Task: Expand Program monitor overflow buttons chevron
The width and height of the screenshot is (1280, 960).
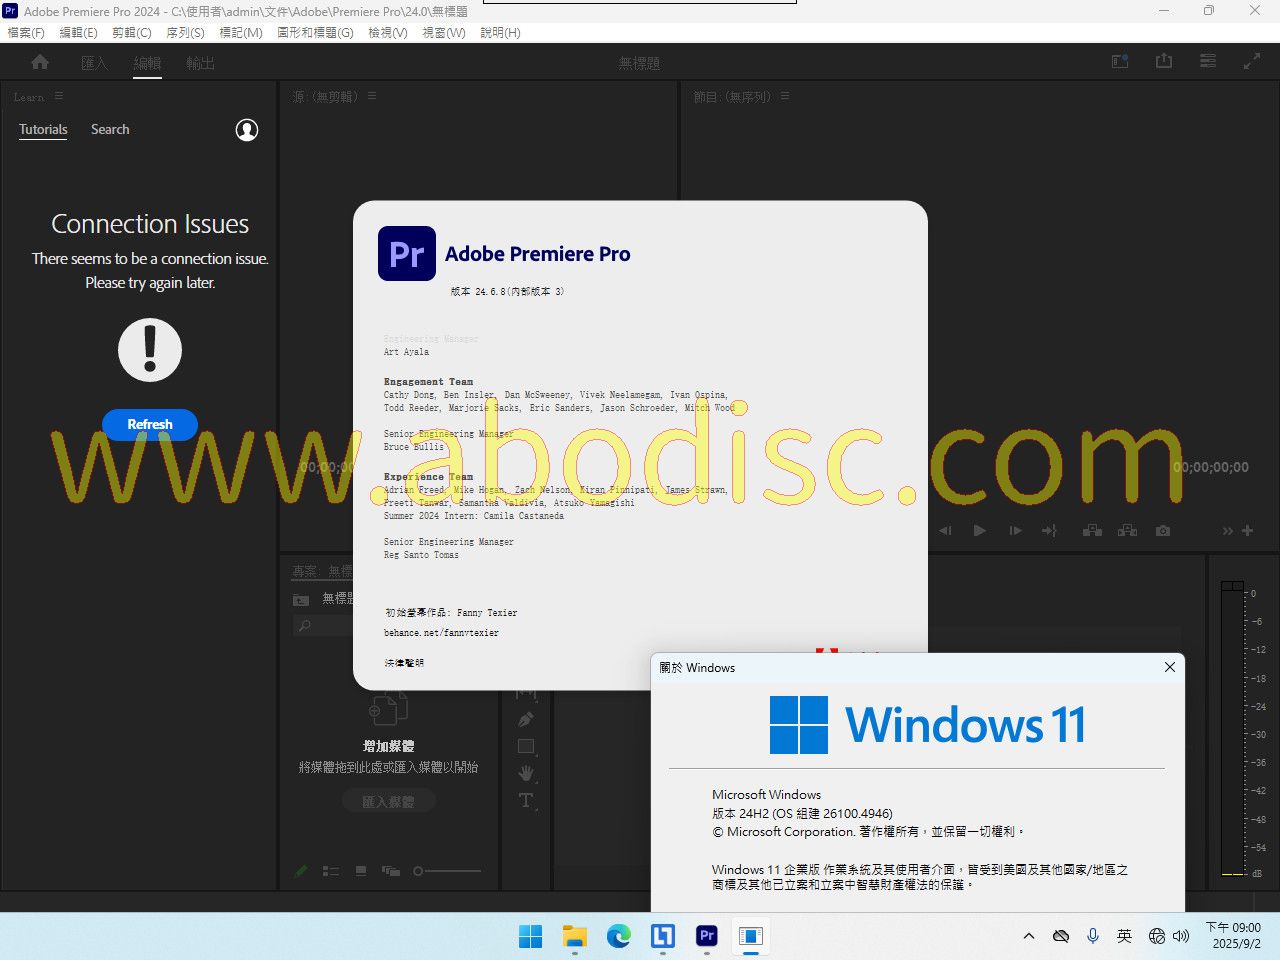Action: coord(1227,531)
